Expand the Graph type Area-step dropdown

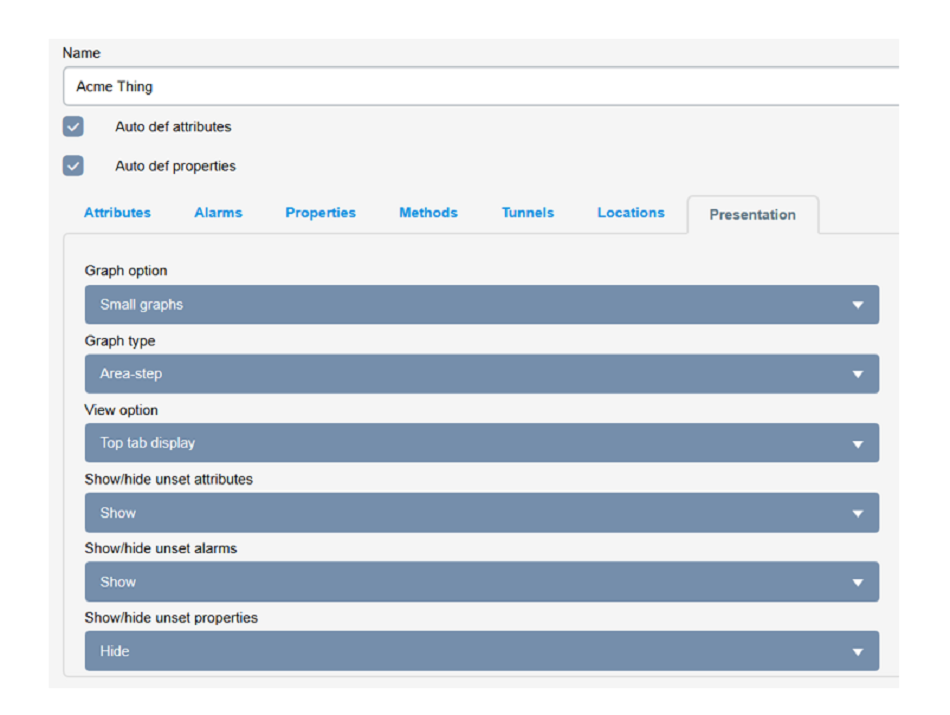482,374
